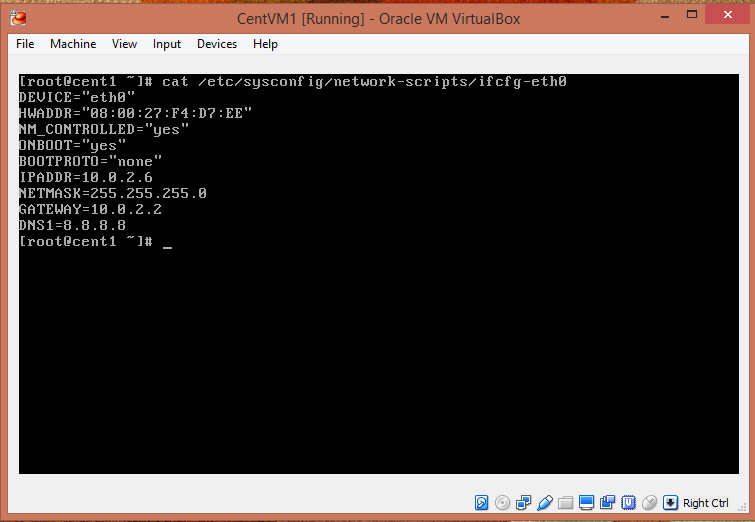Image resolution: width=755 pixels, height=522 pixels.
Task: Click the optical disk status icon
Action: click(503, 502)
